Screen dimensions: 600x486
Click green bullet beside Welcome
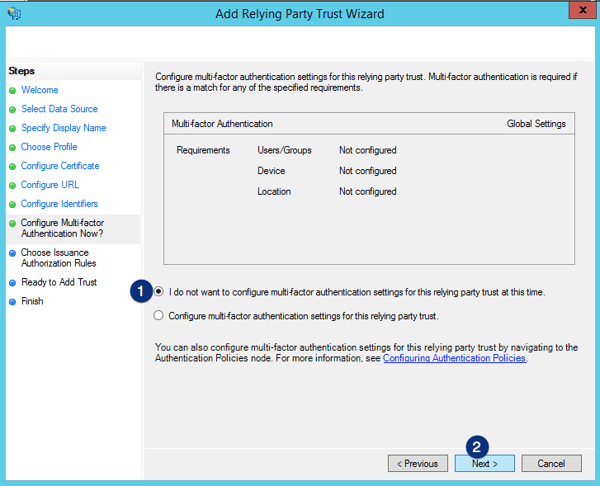12,90
